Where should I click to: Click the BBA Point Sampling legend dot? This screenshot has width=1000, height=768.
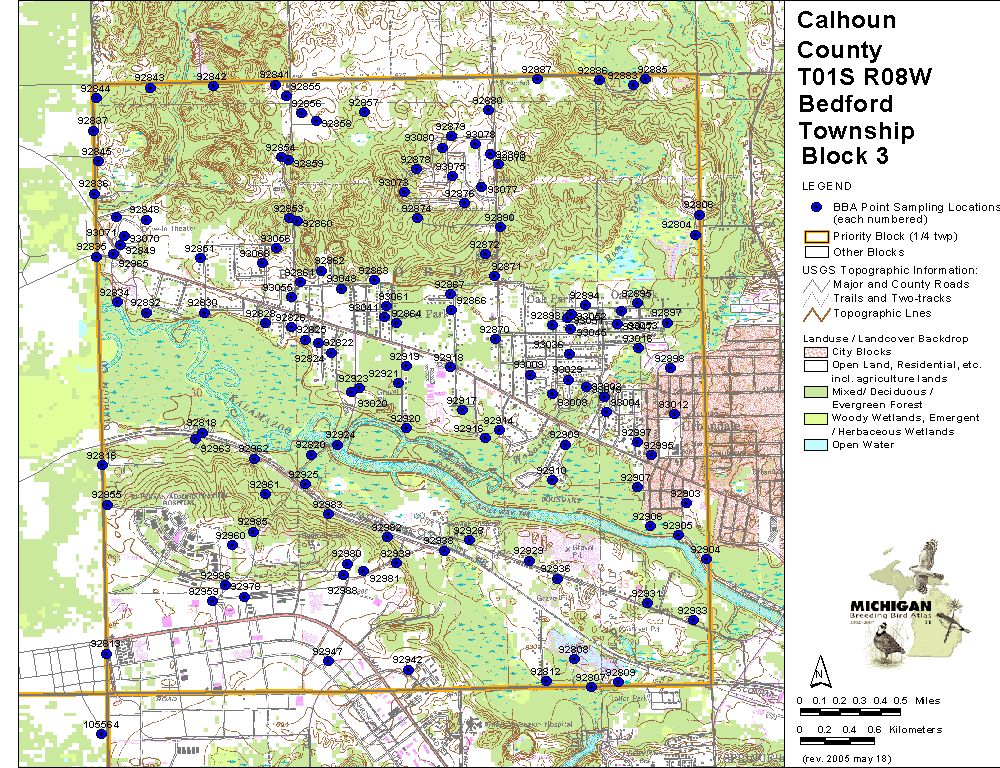point(816,207)
